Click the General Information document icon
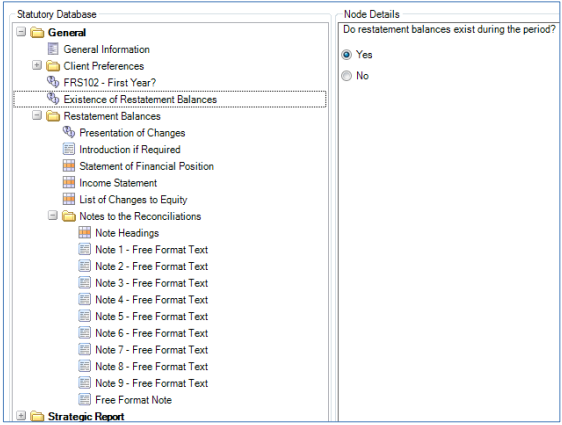 (53, 49)
